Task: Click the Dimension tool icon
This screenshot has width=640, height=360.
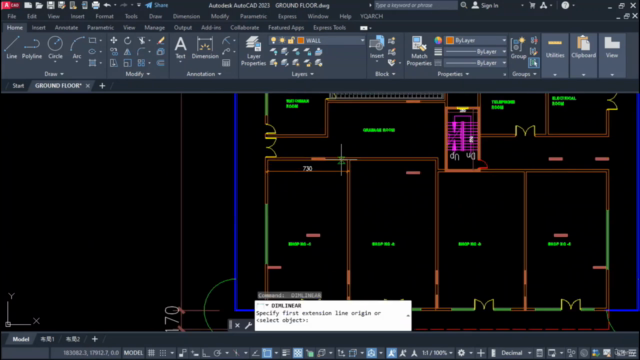Action: pyautogui.click(x=205, y=47)
